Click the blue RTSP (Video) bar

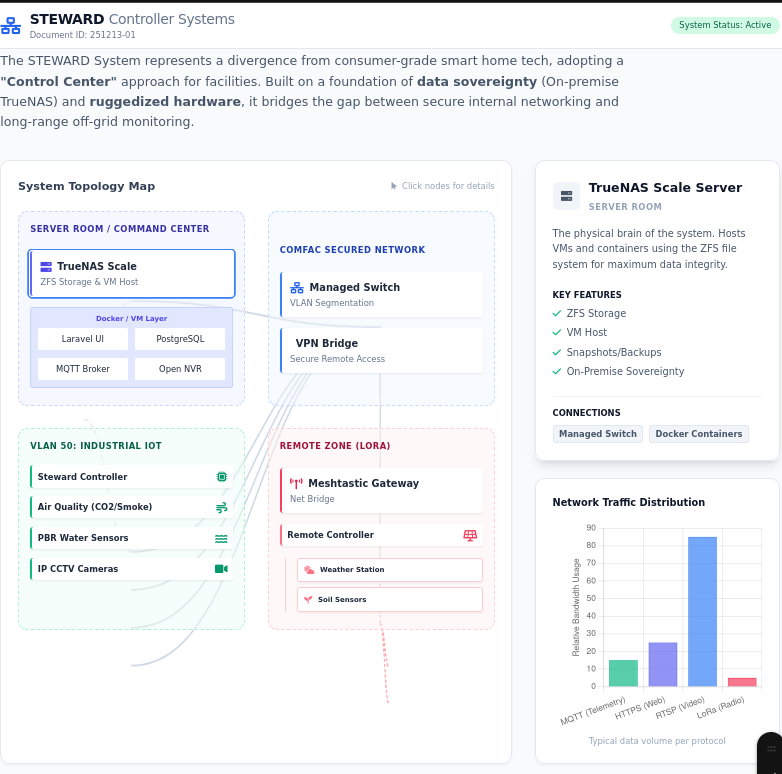pyautogui.click(x=702, y=611)
